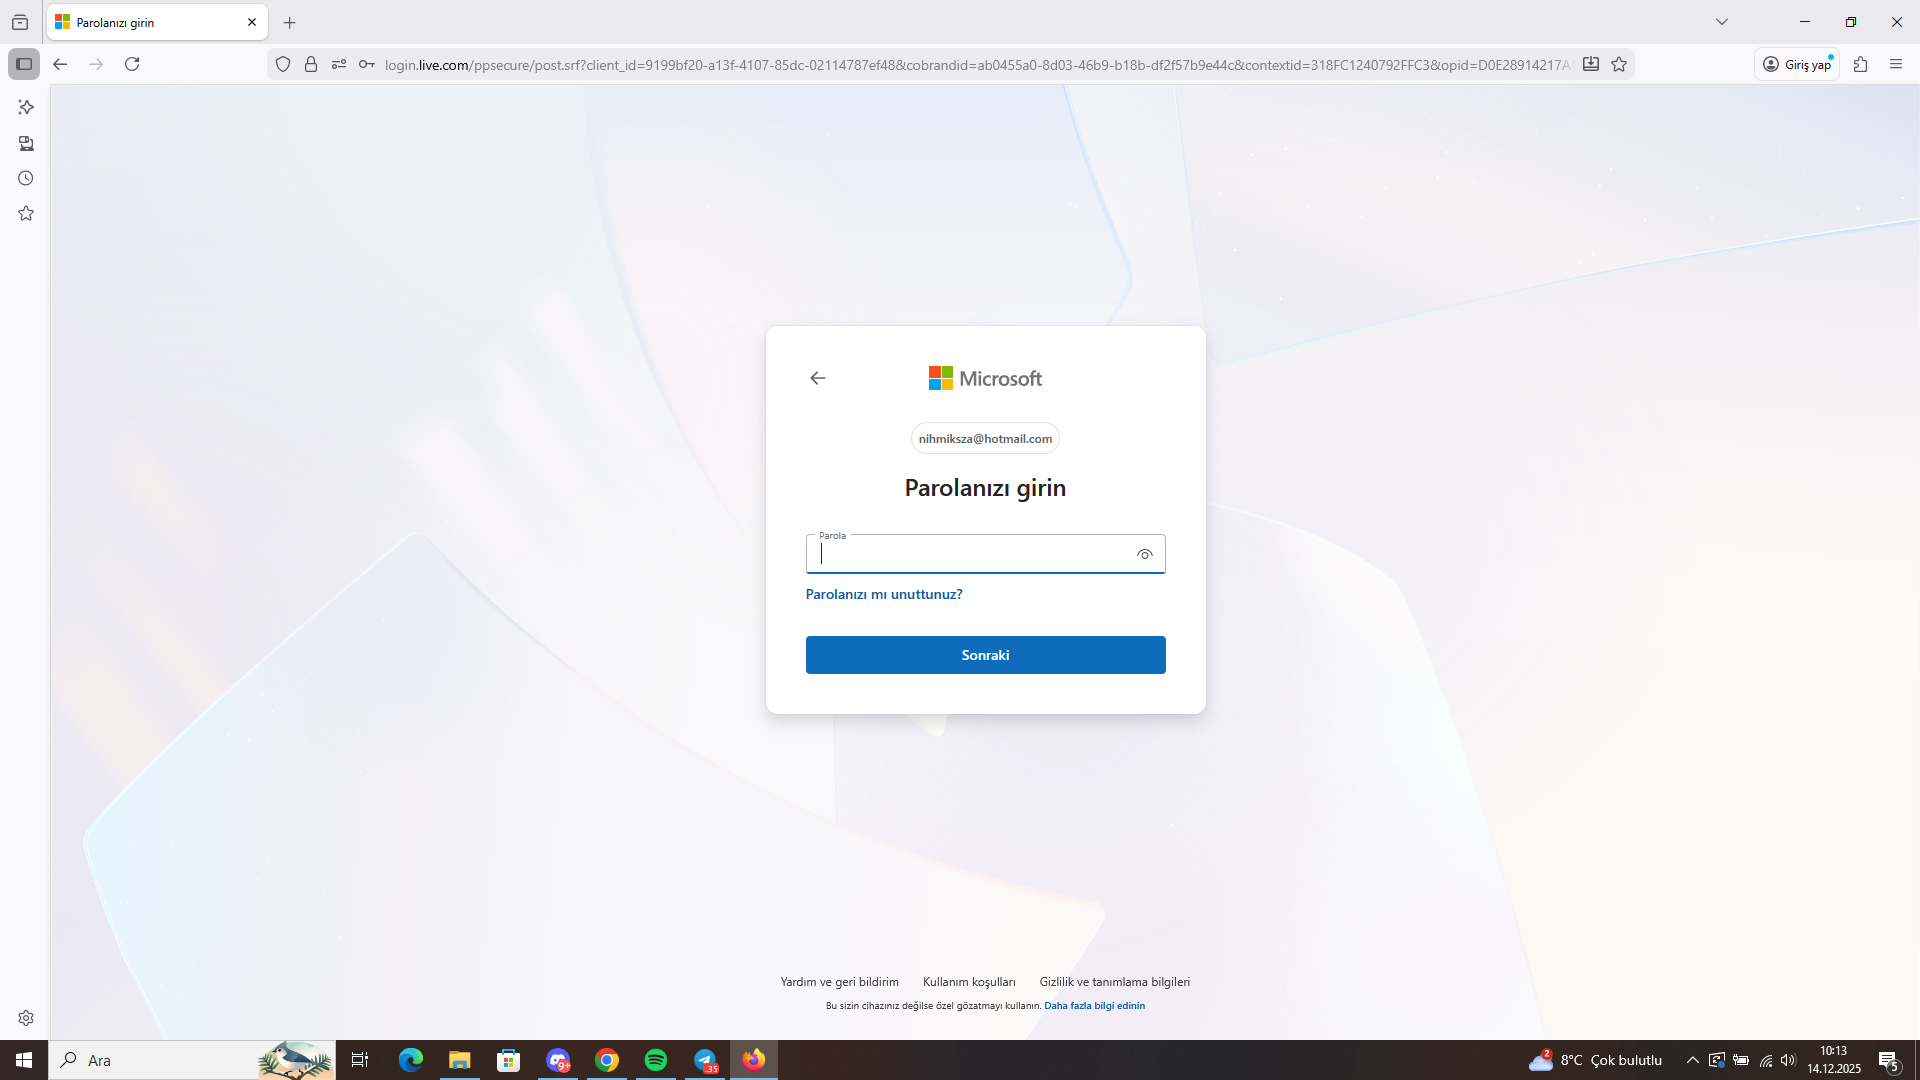The height and width of the screenshot is (1080, 1920).
Task: Open battery status tray icon
Action: tap(1741, 1060)
